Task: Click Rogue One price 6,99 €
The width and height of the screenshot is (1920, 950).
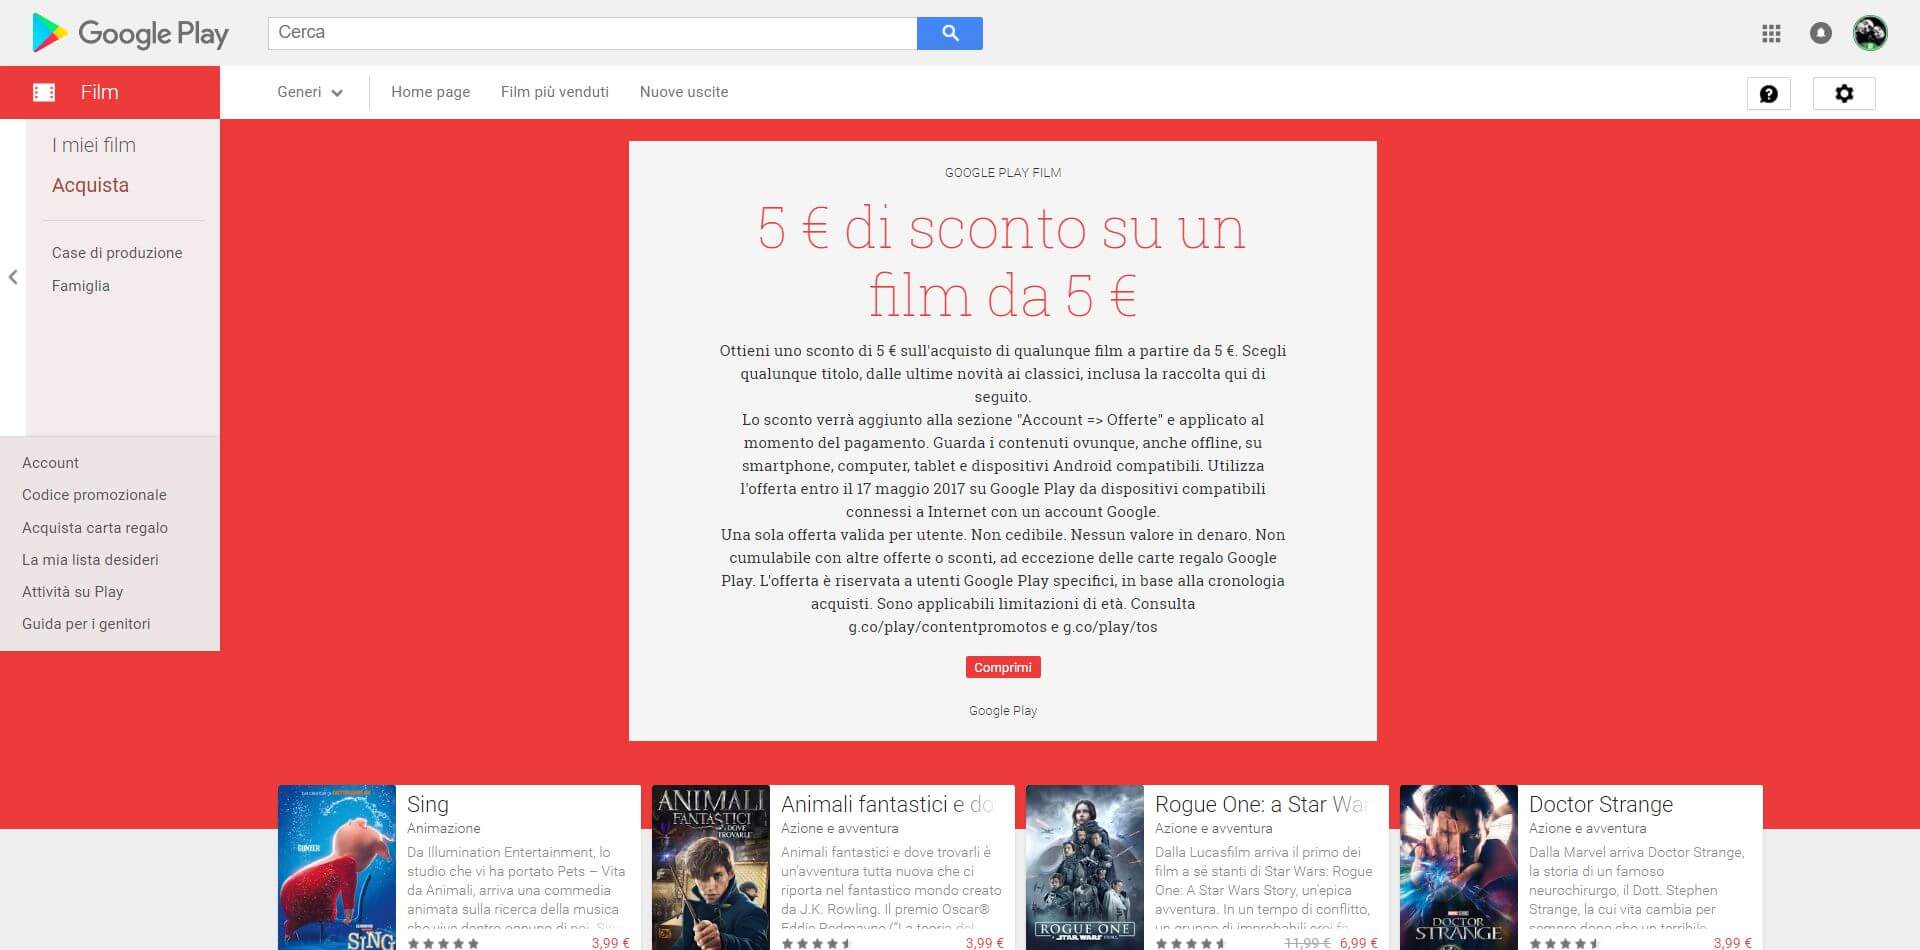Action: (x=1359, y=942)
